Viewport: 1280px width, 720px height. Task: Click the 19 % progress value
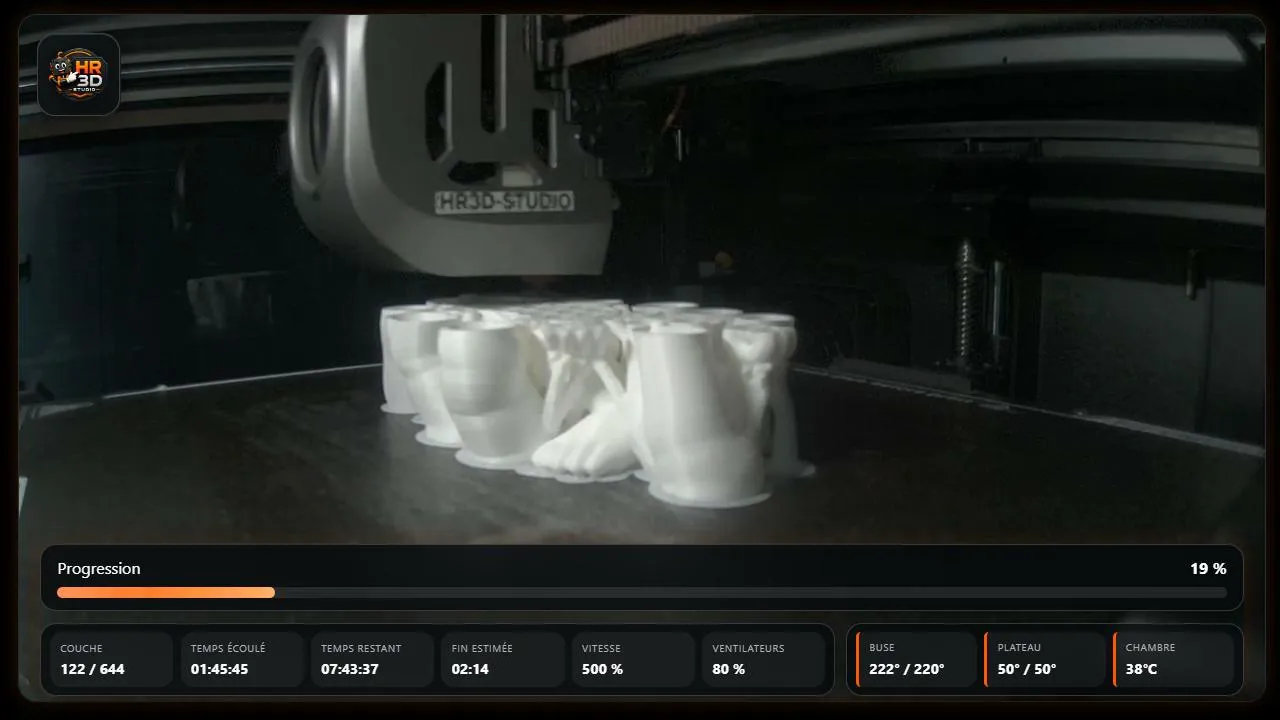[x=1208, y=568]
